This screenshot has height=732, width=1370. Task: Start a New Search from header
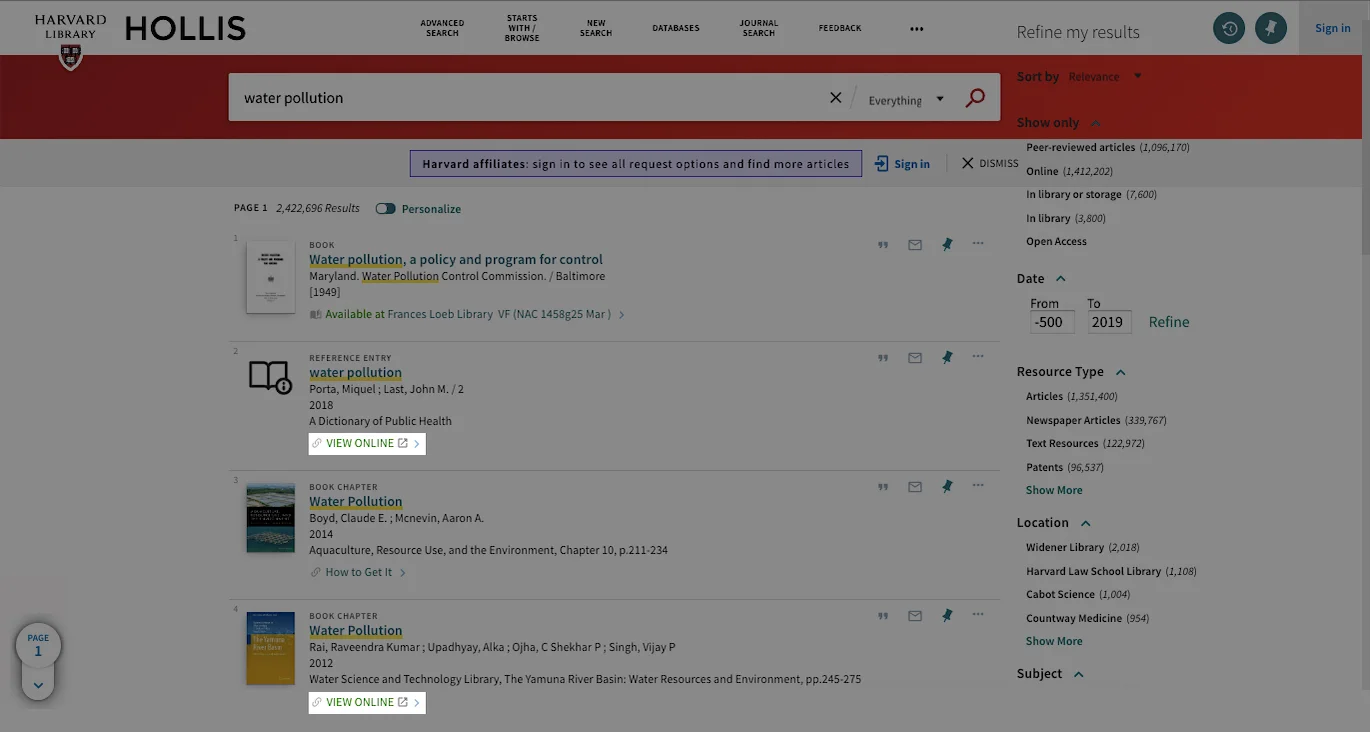point(596,28)
